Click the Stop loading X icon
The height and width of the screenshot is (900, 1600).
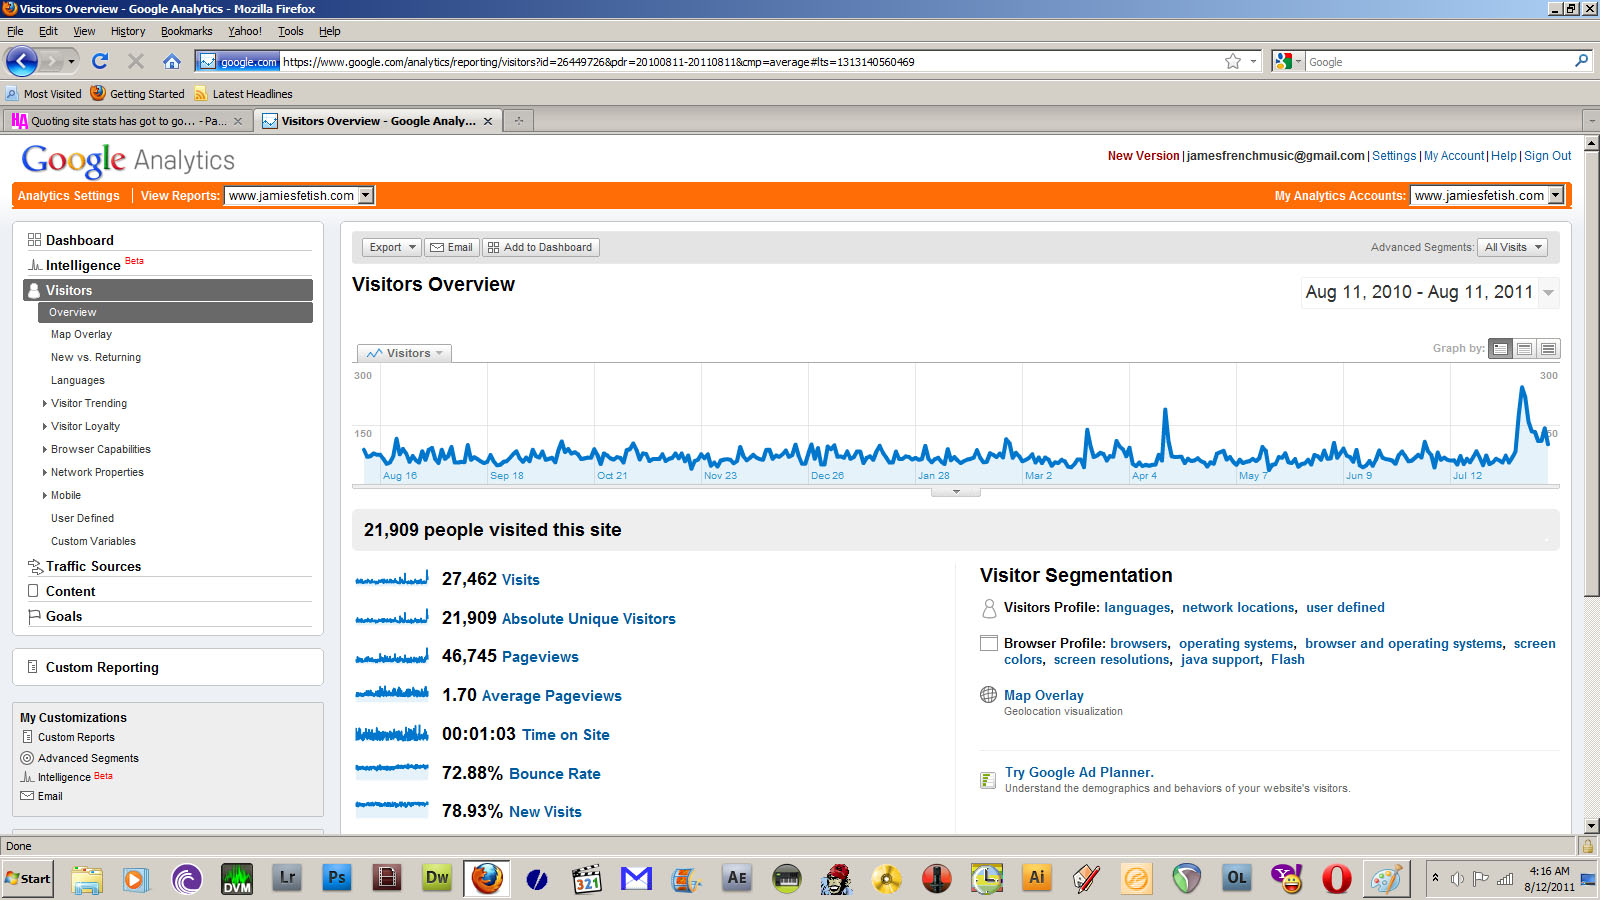point(136,61)
